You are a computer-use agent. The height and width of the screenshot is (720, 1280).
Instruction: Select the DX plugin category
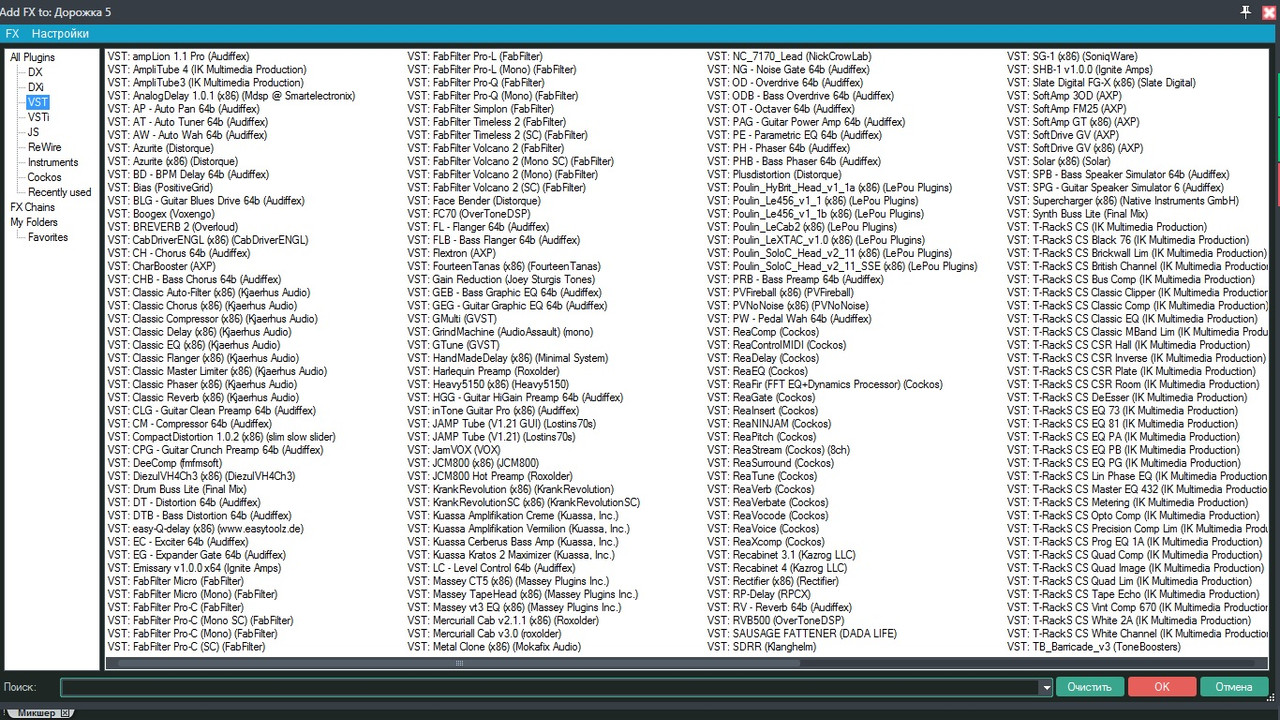(x=35, y=72)
